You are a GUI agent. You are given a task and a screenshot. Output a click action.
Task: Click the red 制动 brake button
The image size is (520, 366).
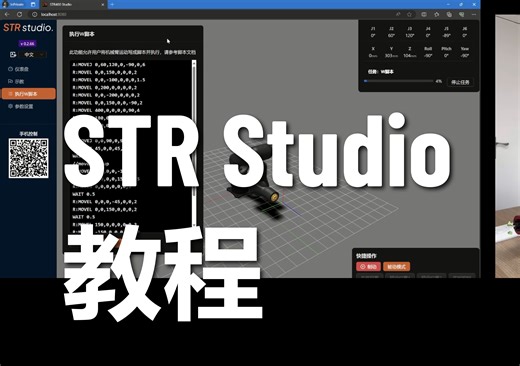point(368,266)
